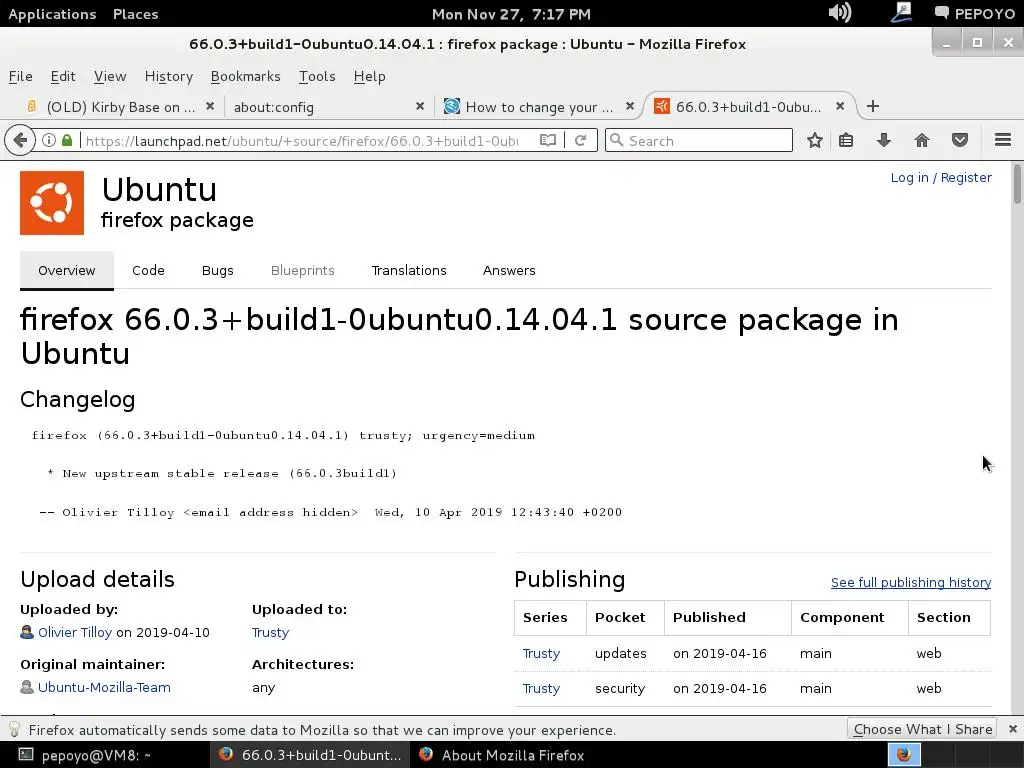Screen dimensions: 1024x768
Task: Click Trusty link in updates row
Action: (x=541, y=653)
